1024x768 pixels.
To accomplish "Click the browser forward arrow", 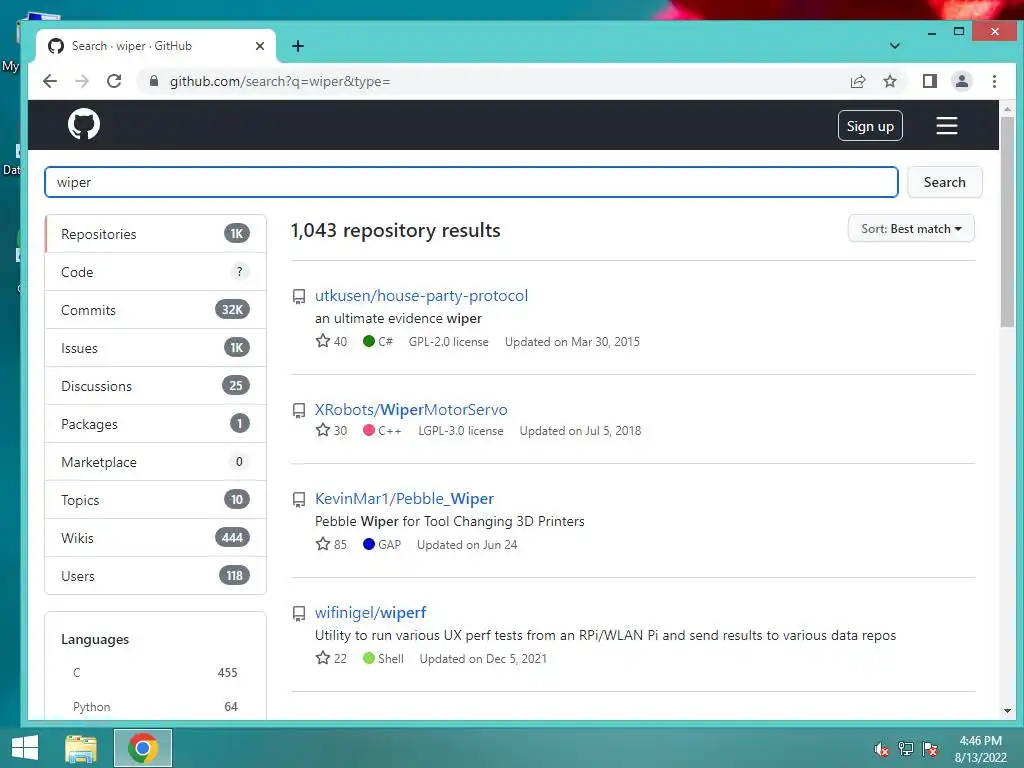I will coord(82,81).
